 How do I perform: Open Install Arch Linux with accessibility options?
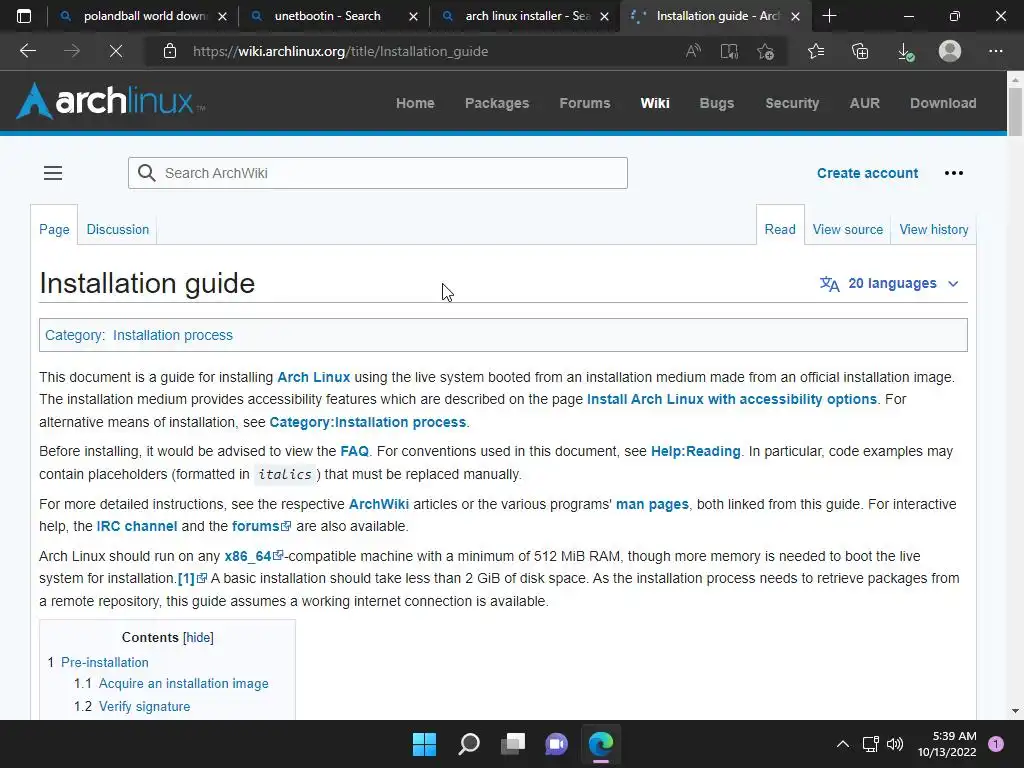coord(731,399)
